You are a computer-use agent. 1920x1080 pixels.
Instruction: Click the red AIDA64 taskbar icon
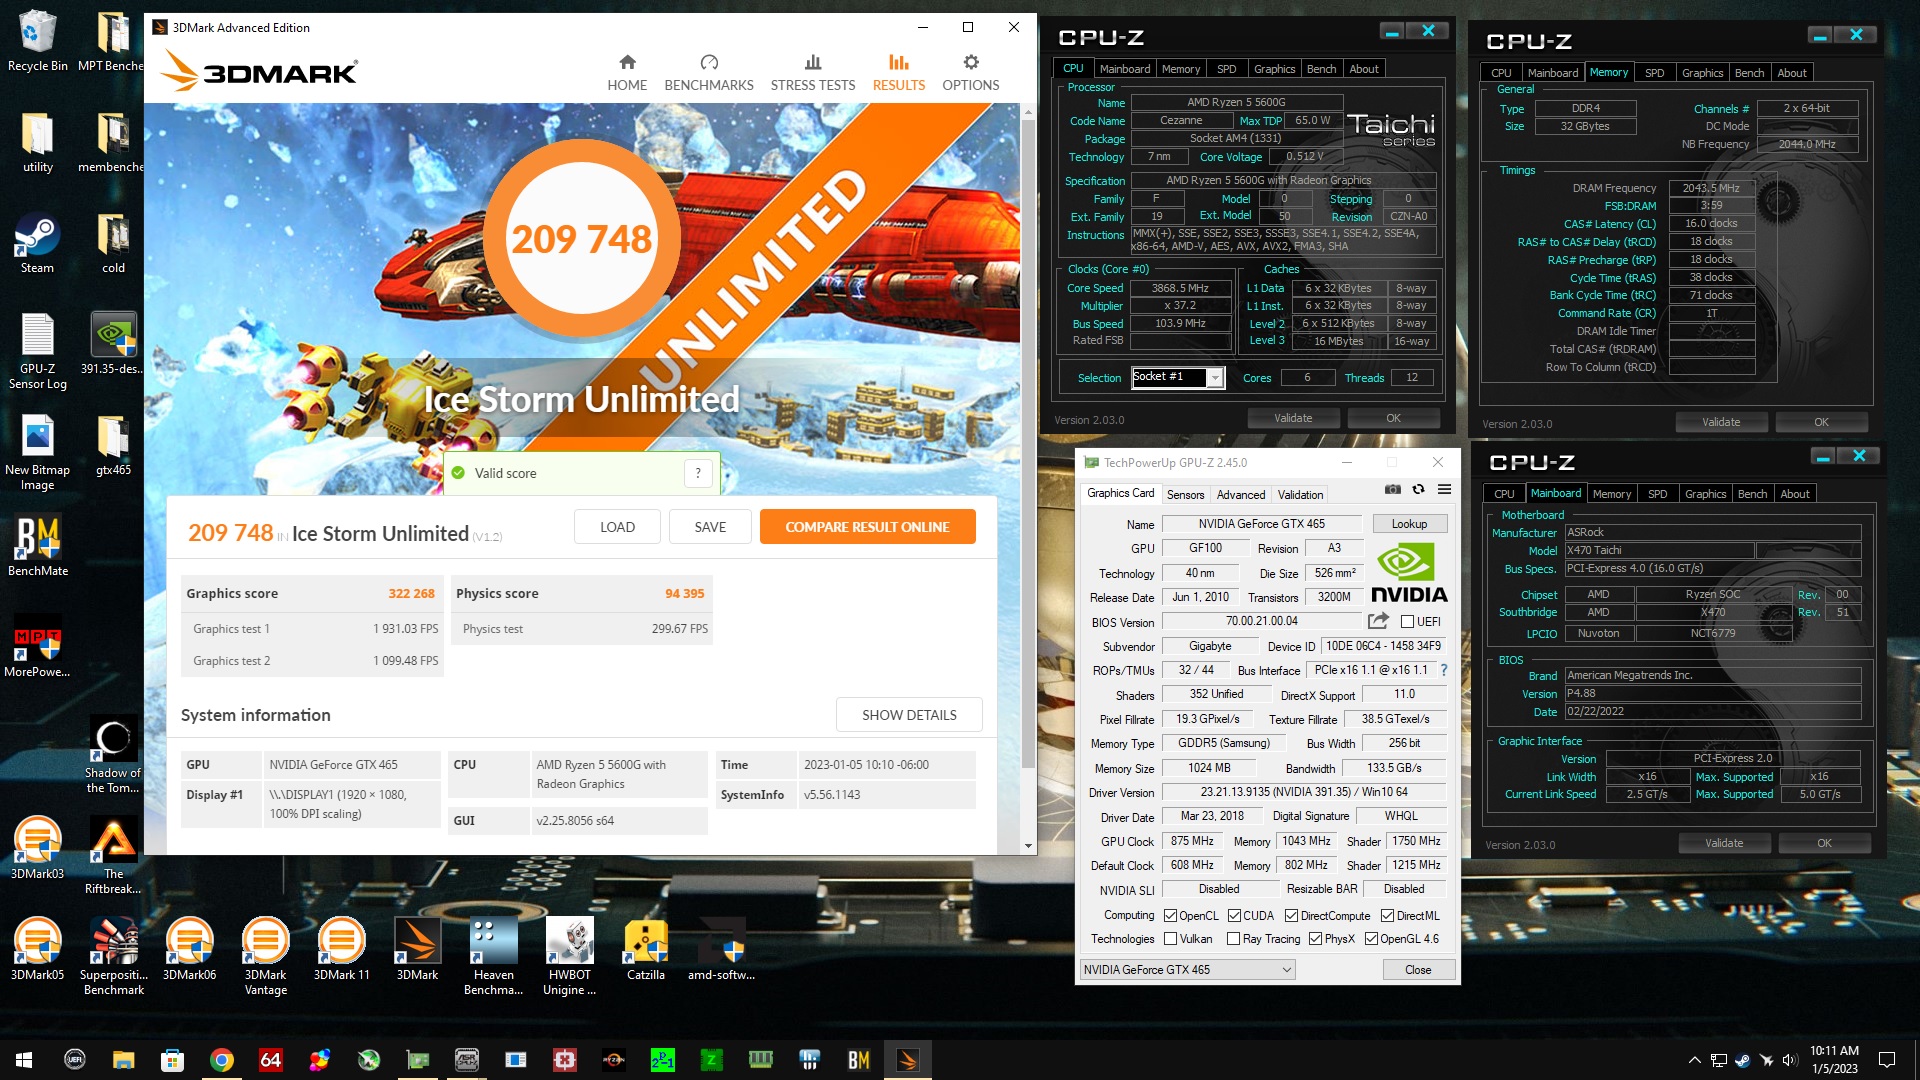click(x=271, y=1060)
